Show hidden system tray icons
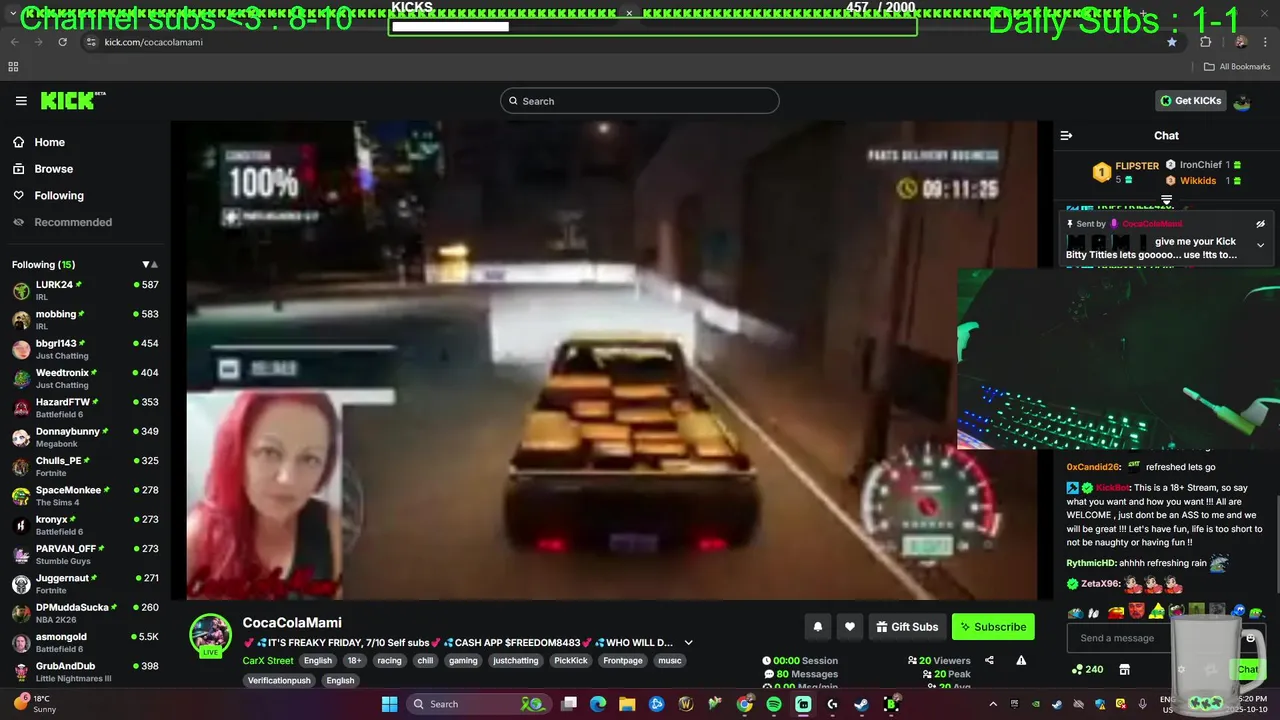Screen dimensions: 1280x720 (993, 704)
